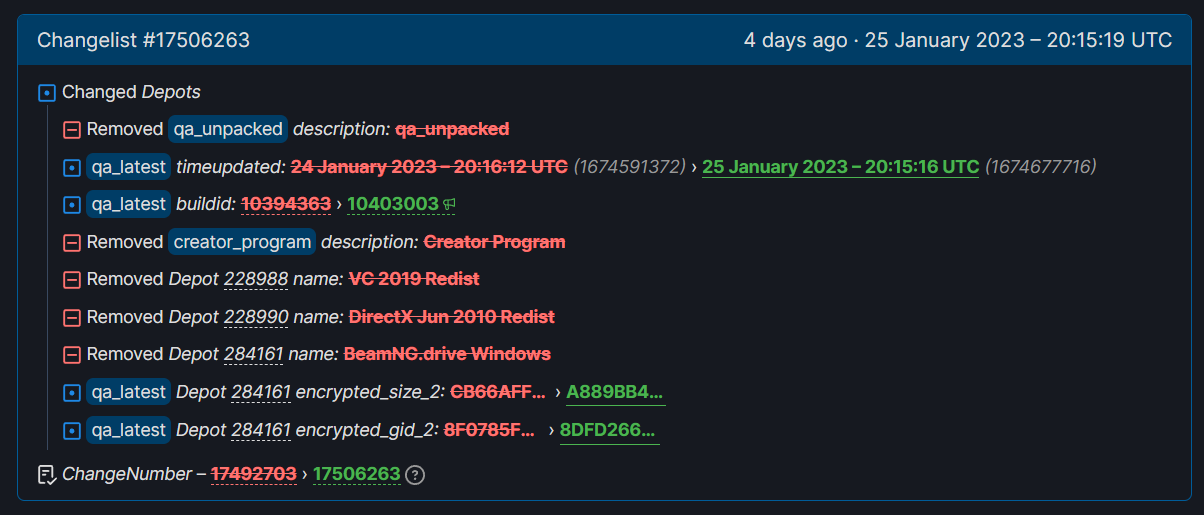This screenshot has width=1204, height=515.
Task: Click the modified icon beside encrypted_gid_2 row
Action: point(71,431)
